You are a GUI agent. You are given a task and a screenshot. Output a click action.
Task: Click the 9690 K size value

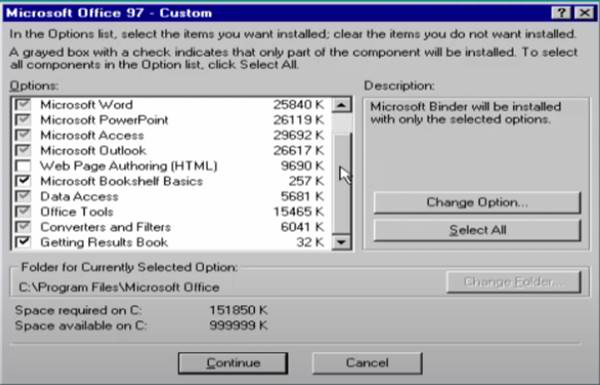[x=302, y=166]
